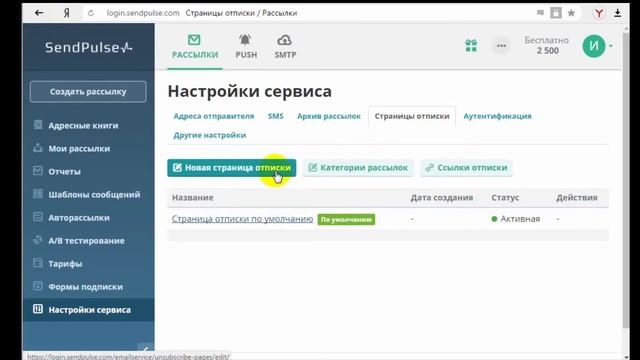This screenshot has width=640, height=360.
Task: Click the Название column header
Action: pyautogui.click(x=193, y=198)
